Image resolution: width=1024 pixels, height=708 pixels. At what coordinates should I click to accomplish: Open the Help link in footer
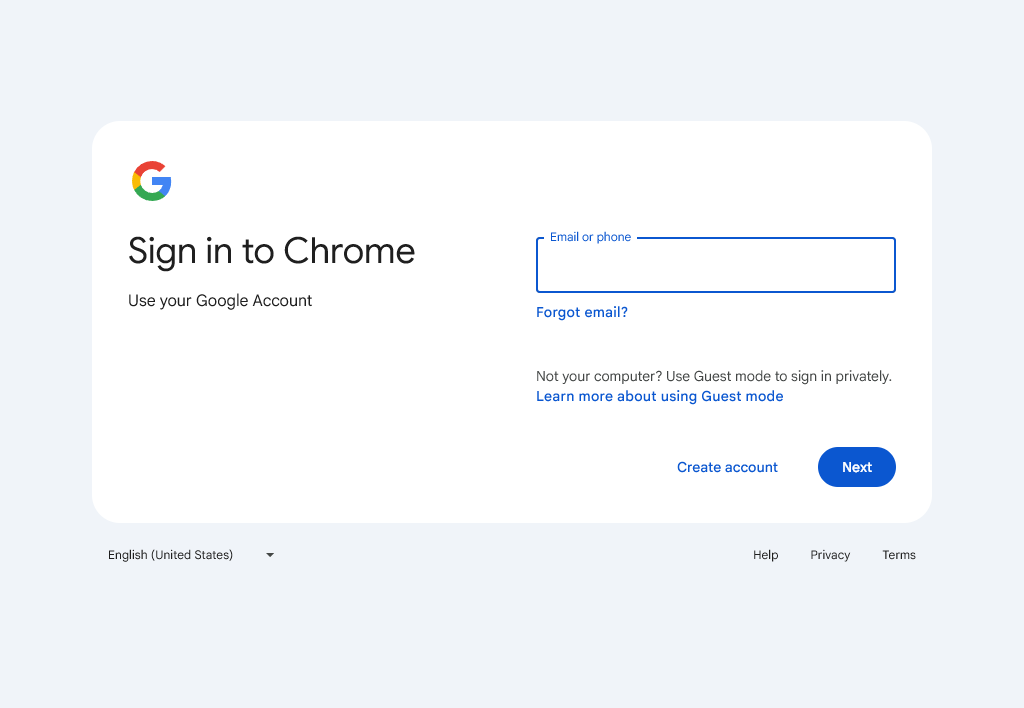click(x=765, y=555)
